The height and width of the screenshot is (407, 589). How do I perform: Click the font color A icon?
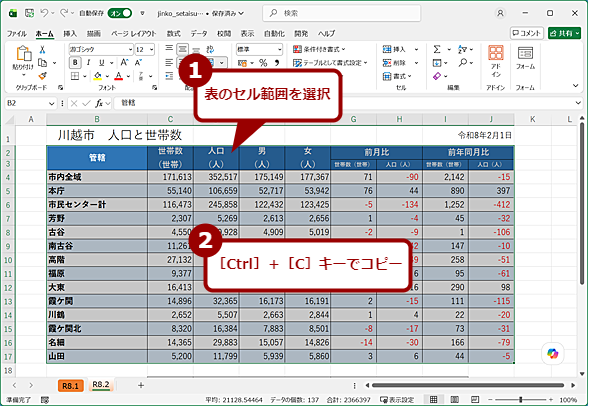pos(119,76)
